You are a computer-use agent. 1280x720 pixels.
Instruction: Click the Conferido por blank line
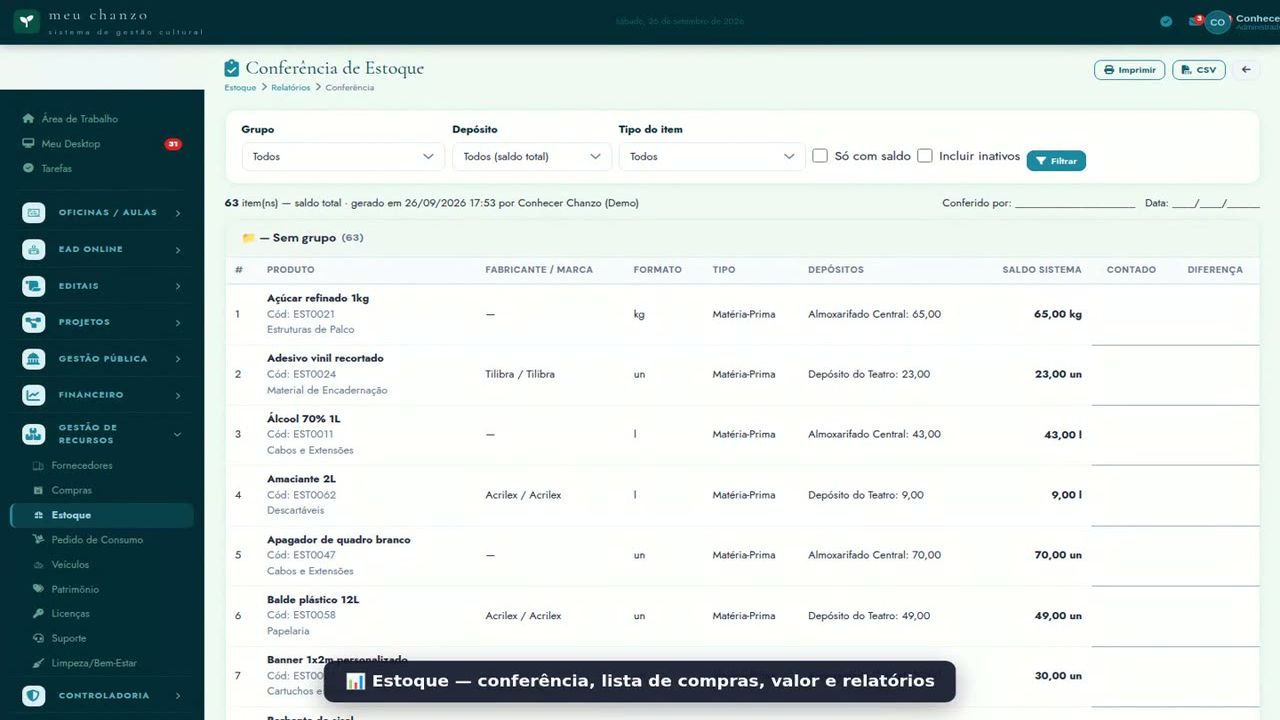tap(1075, 203)
